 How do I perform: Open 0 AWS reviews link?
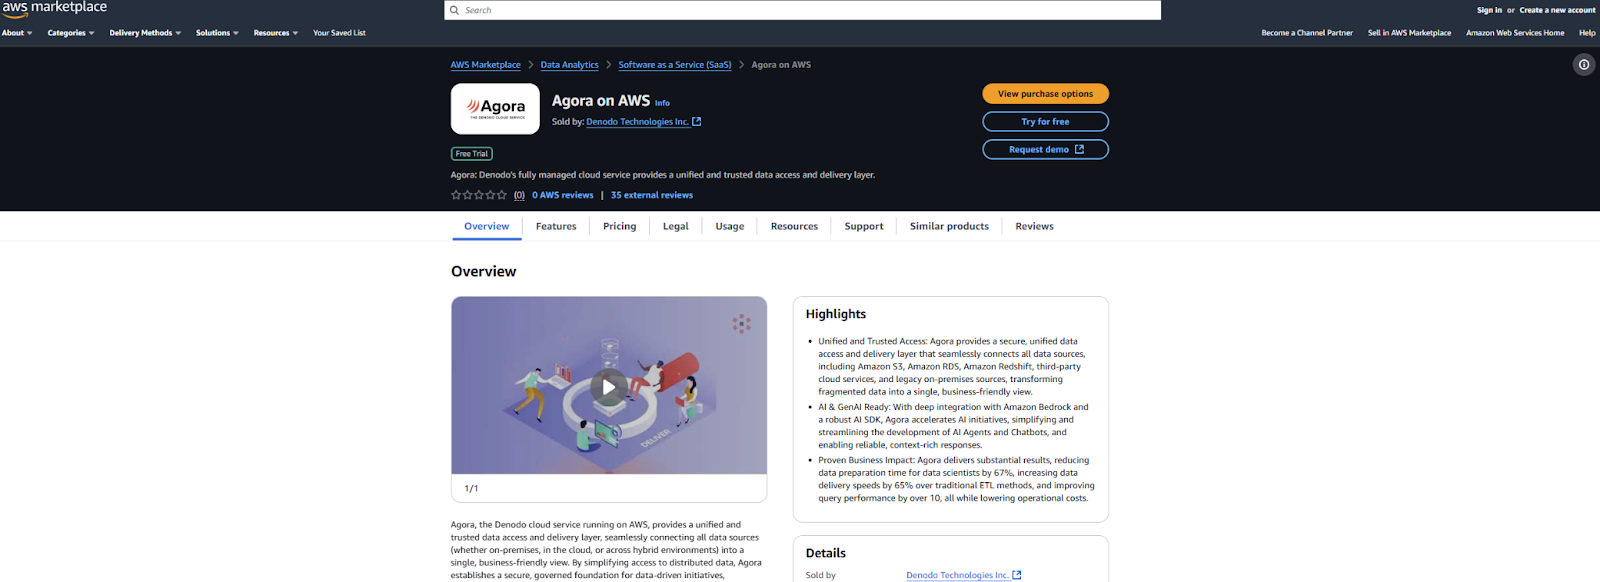pos(562,195)
